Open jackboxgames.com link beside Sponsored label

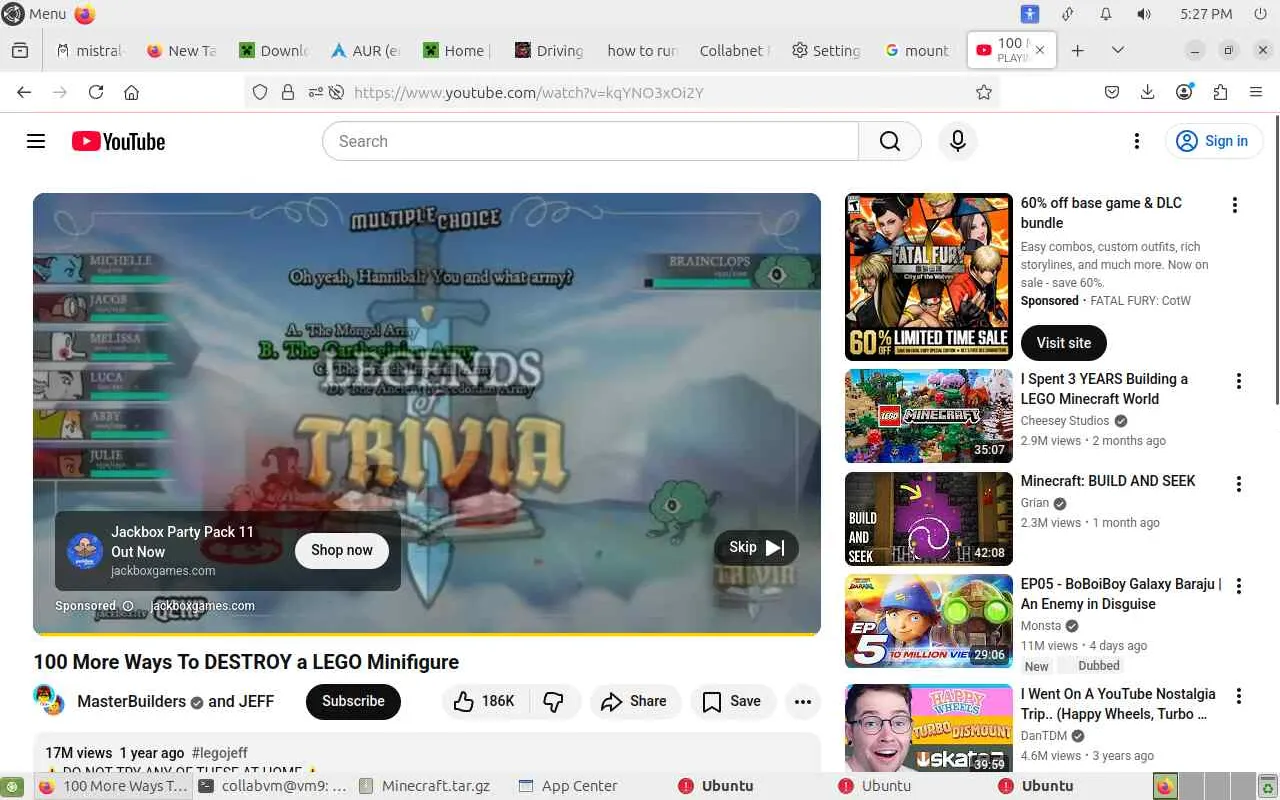[203, 606]
